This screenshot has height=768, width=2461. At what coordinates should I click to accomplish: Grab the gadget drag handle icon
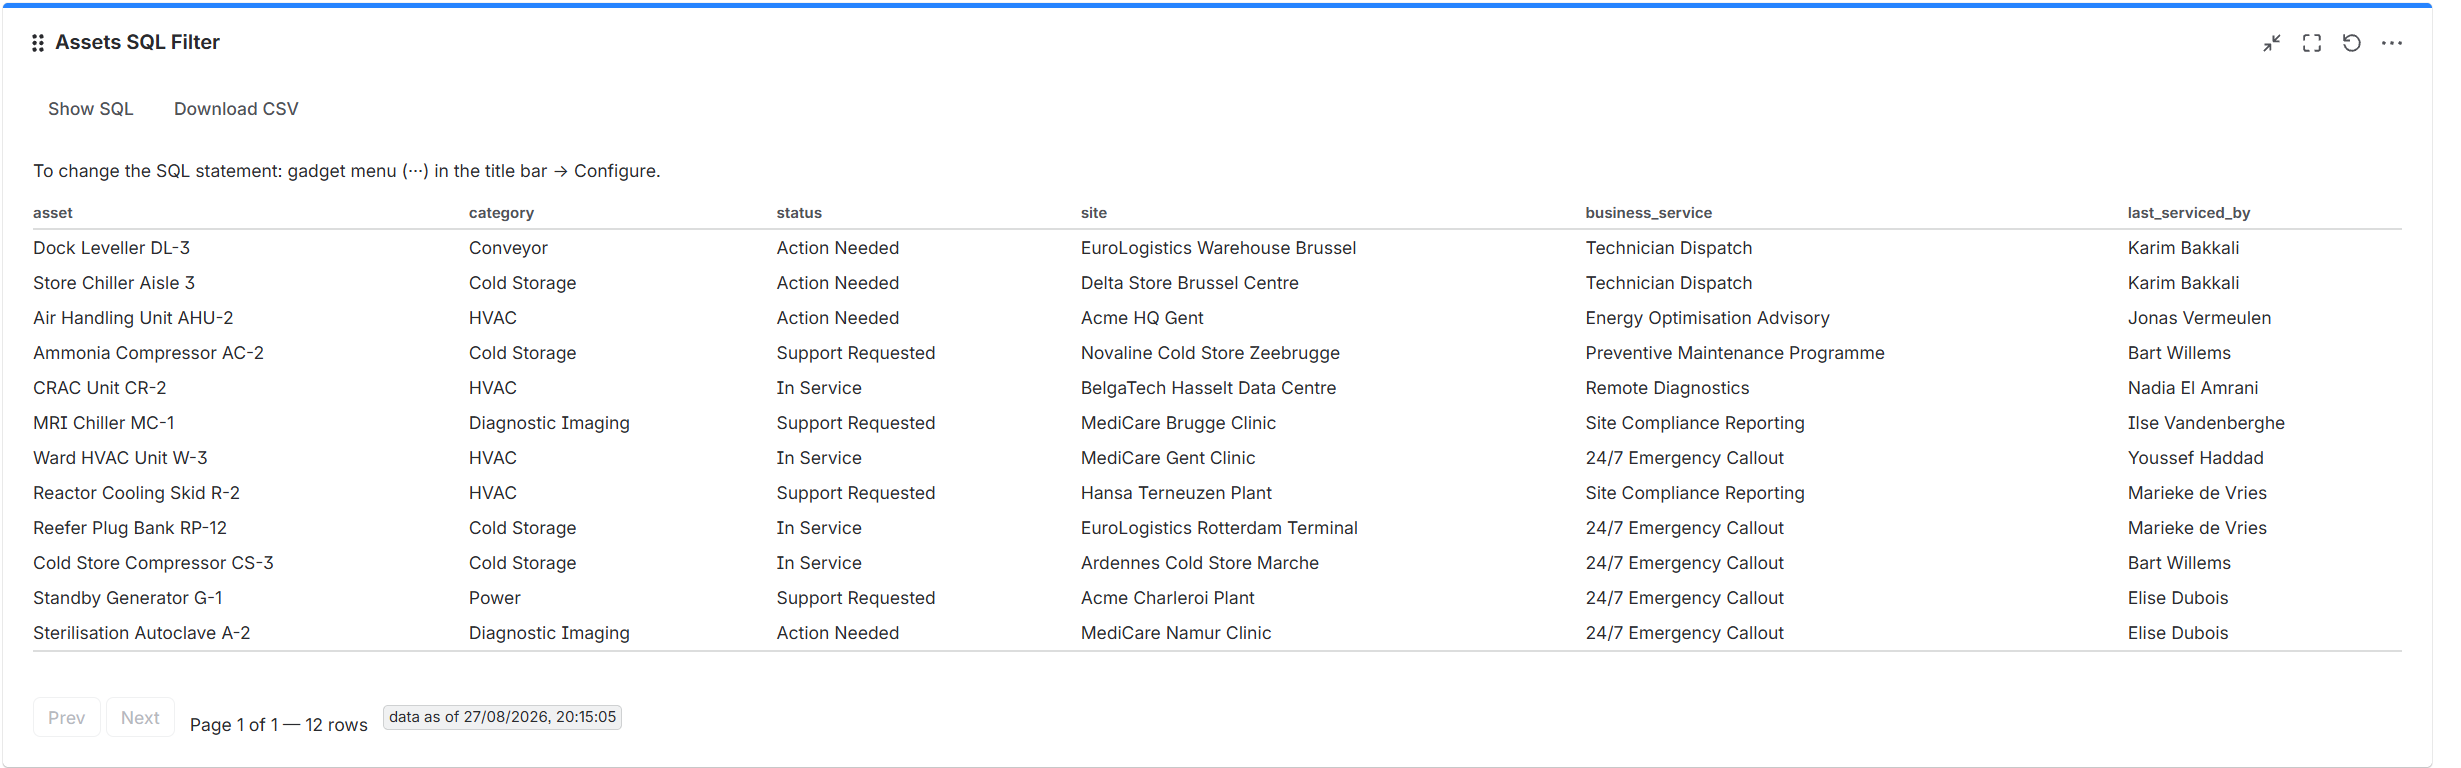[38, 43]
